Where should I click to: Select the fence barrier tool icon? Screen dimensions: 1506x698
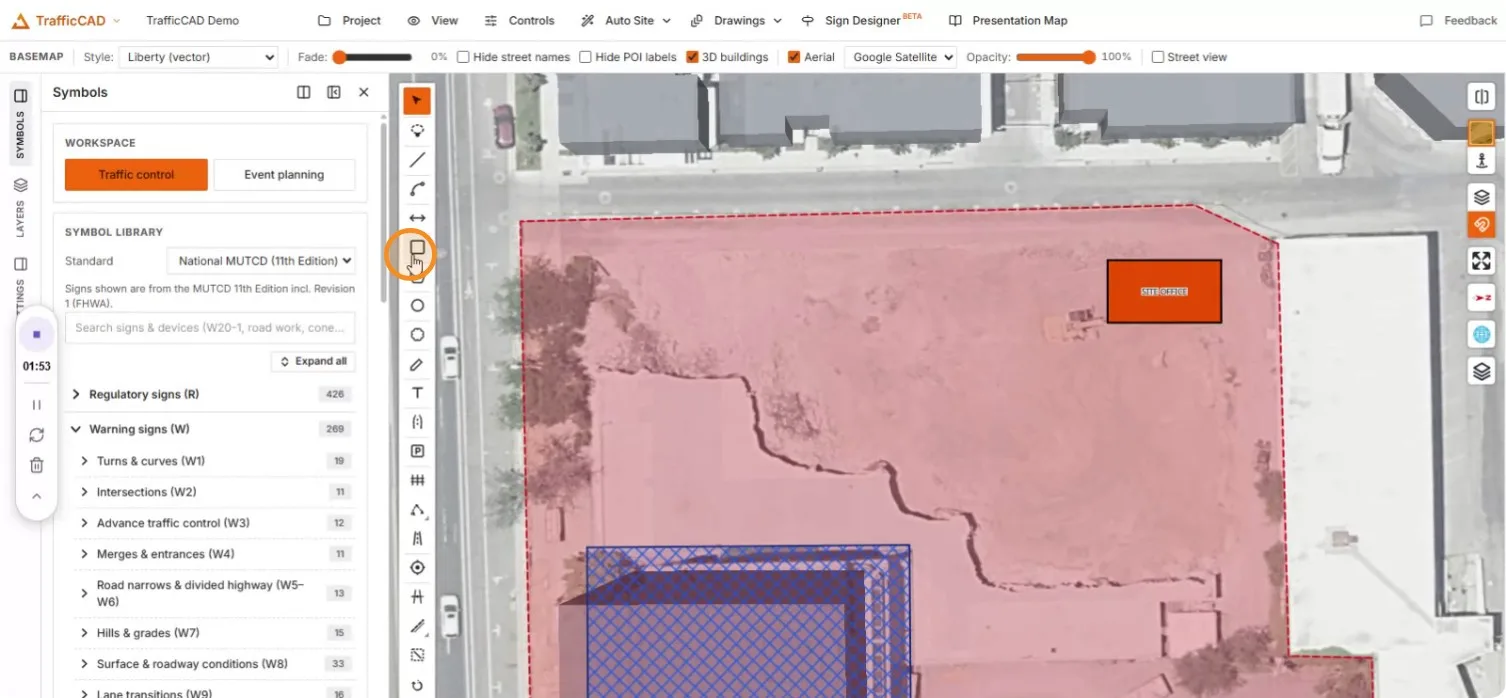(417, 480)
